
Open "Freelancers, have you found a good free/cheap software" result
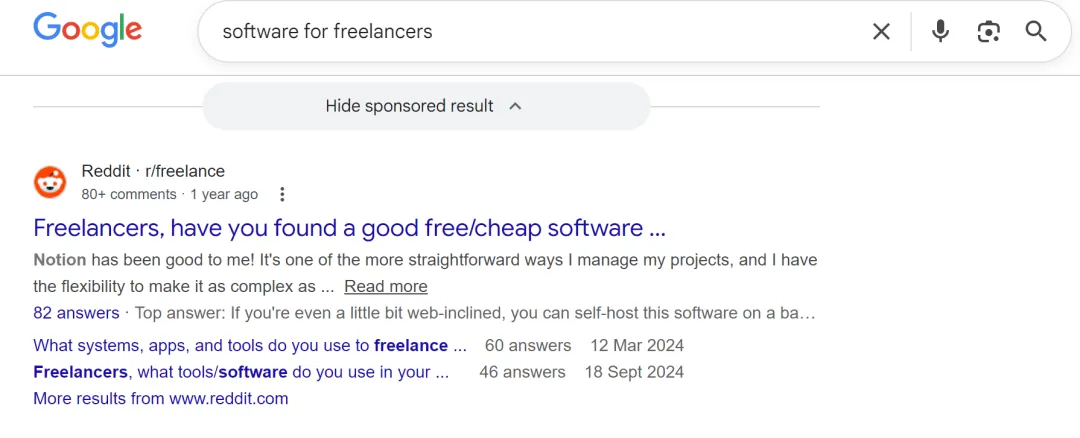[x=349, y=228]
